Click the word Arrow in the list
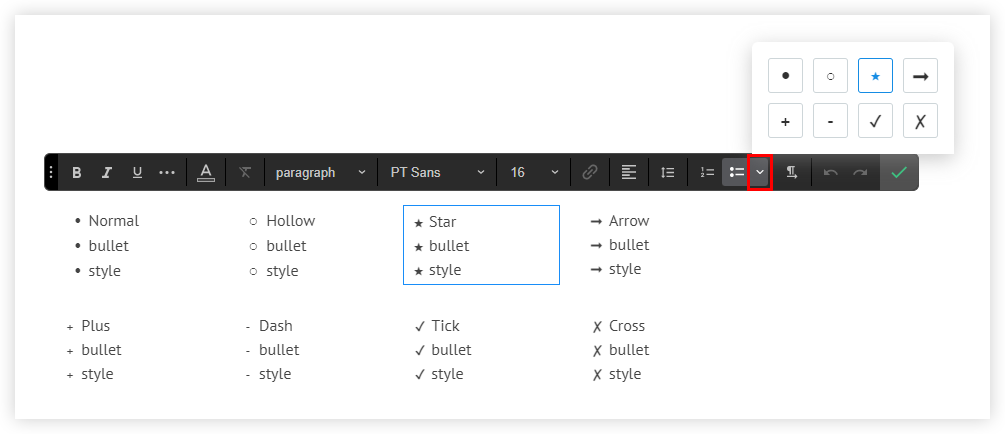1005x434 pixels. [x=629, y=221]
